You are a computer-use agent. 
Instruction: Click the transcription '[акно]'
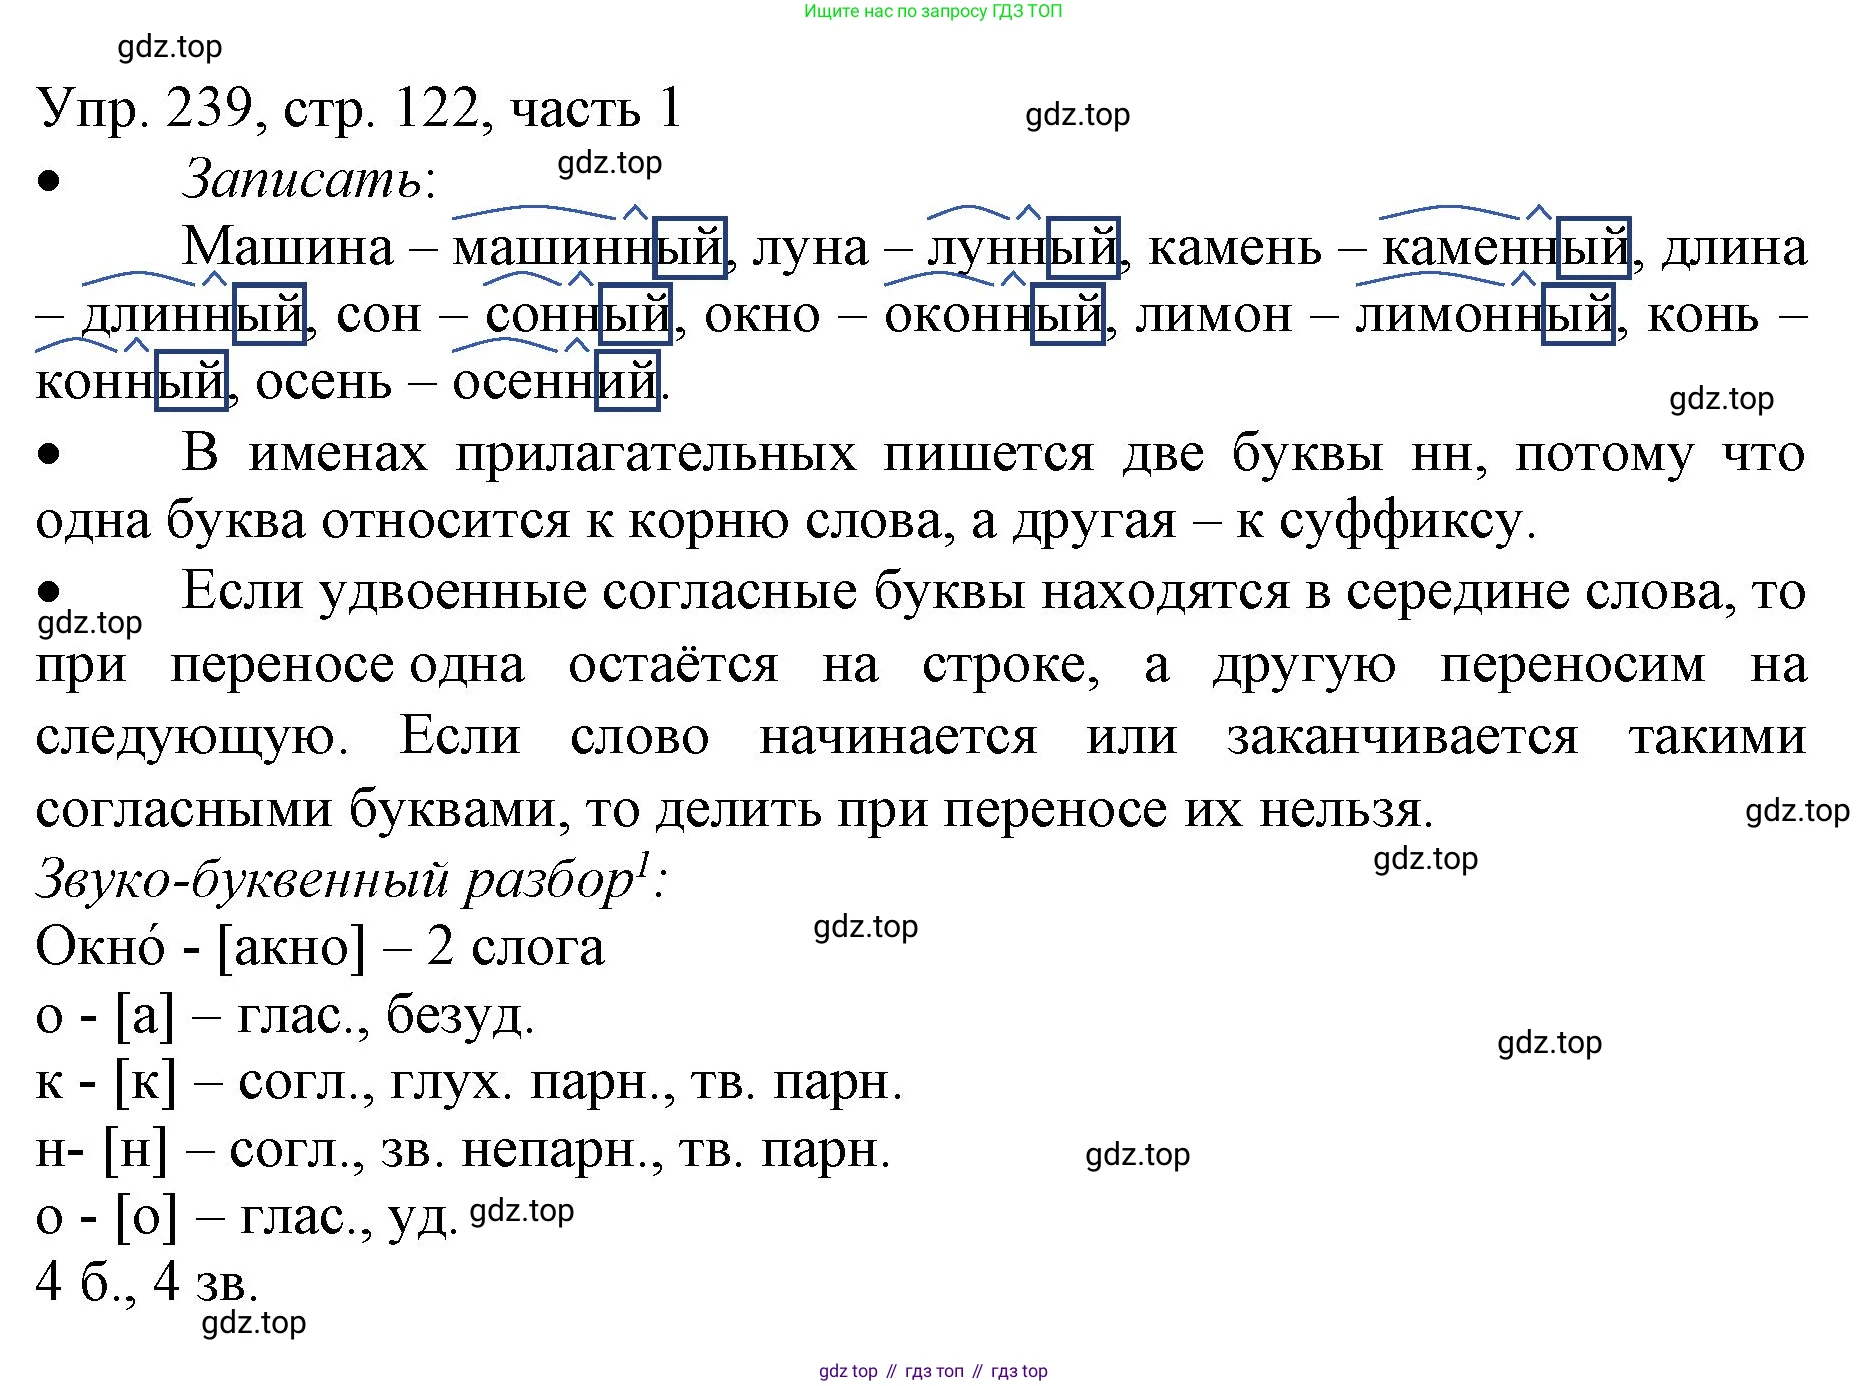tap(292, 946)
